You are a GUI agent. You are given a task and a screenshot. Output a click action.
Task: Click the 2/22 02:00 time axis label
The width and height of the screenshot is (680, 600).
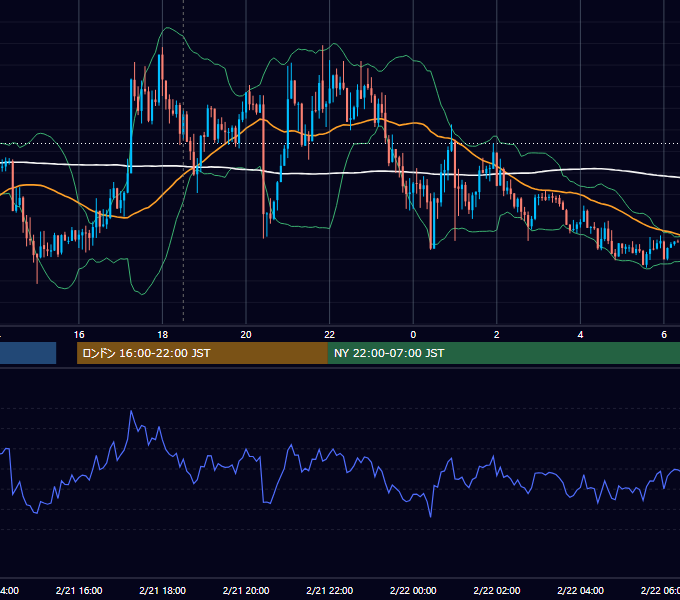coord(497,590)
